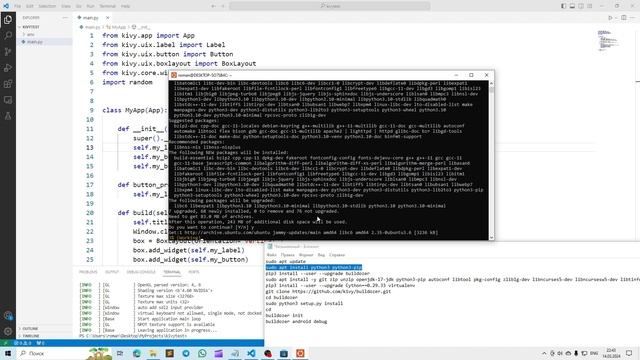
Task: Open Sublime Text from taskbar
Action: coord(169,353)
